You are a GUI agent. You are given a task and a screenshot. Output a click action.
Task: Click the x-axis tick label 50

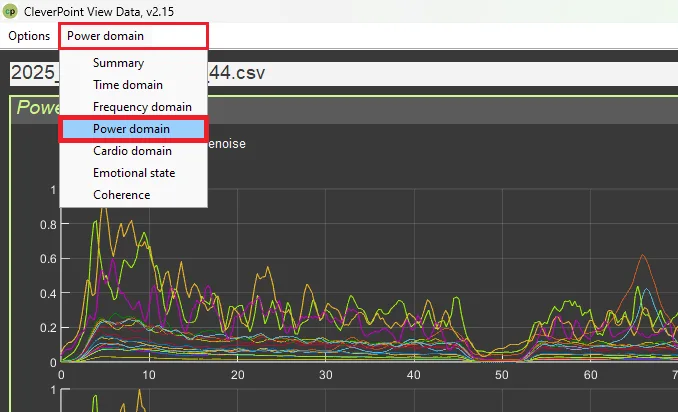[502, 375]
